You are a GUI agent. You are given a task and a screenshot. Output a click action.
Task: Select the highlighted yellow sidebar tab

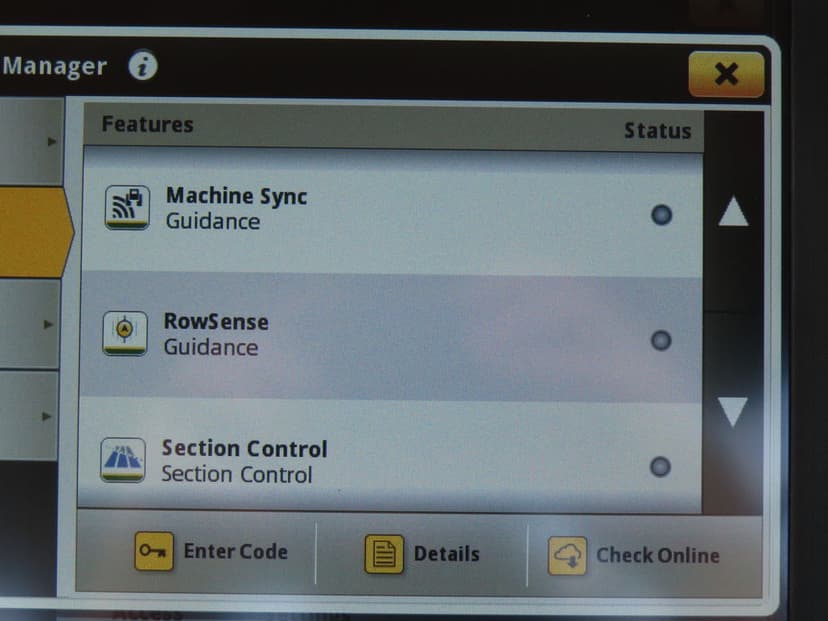tap(32, 233)
